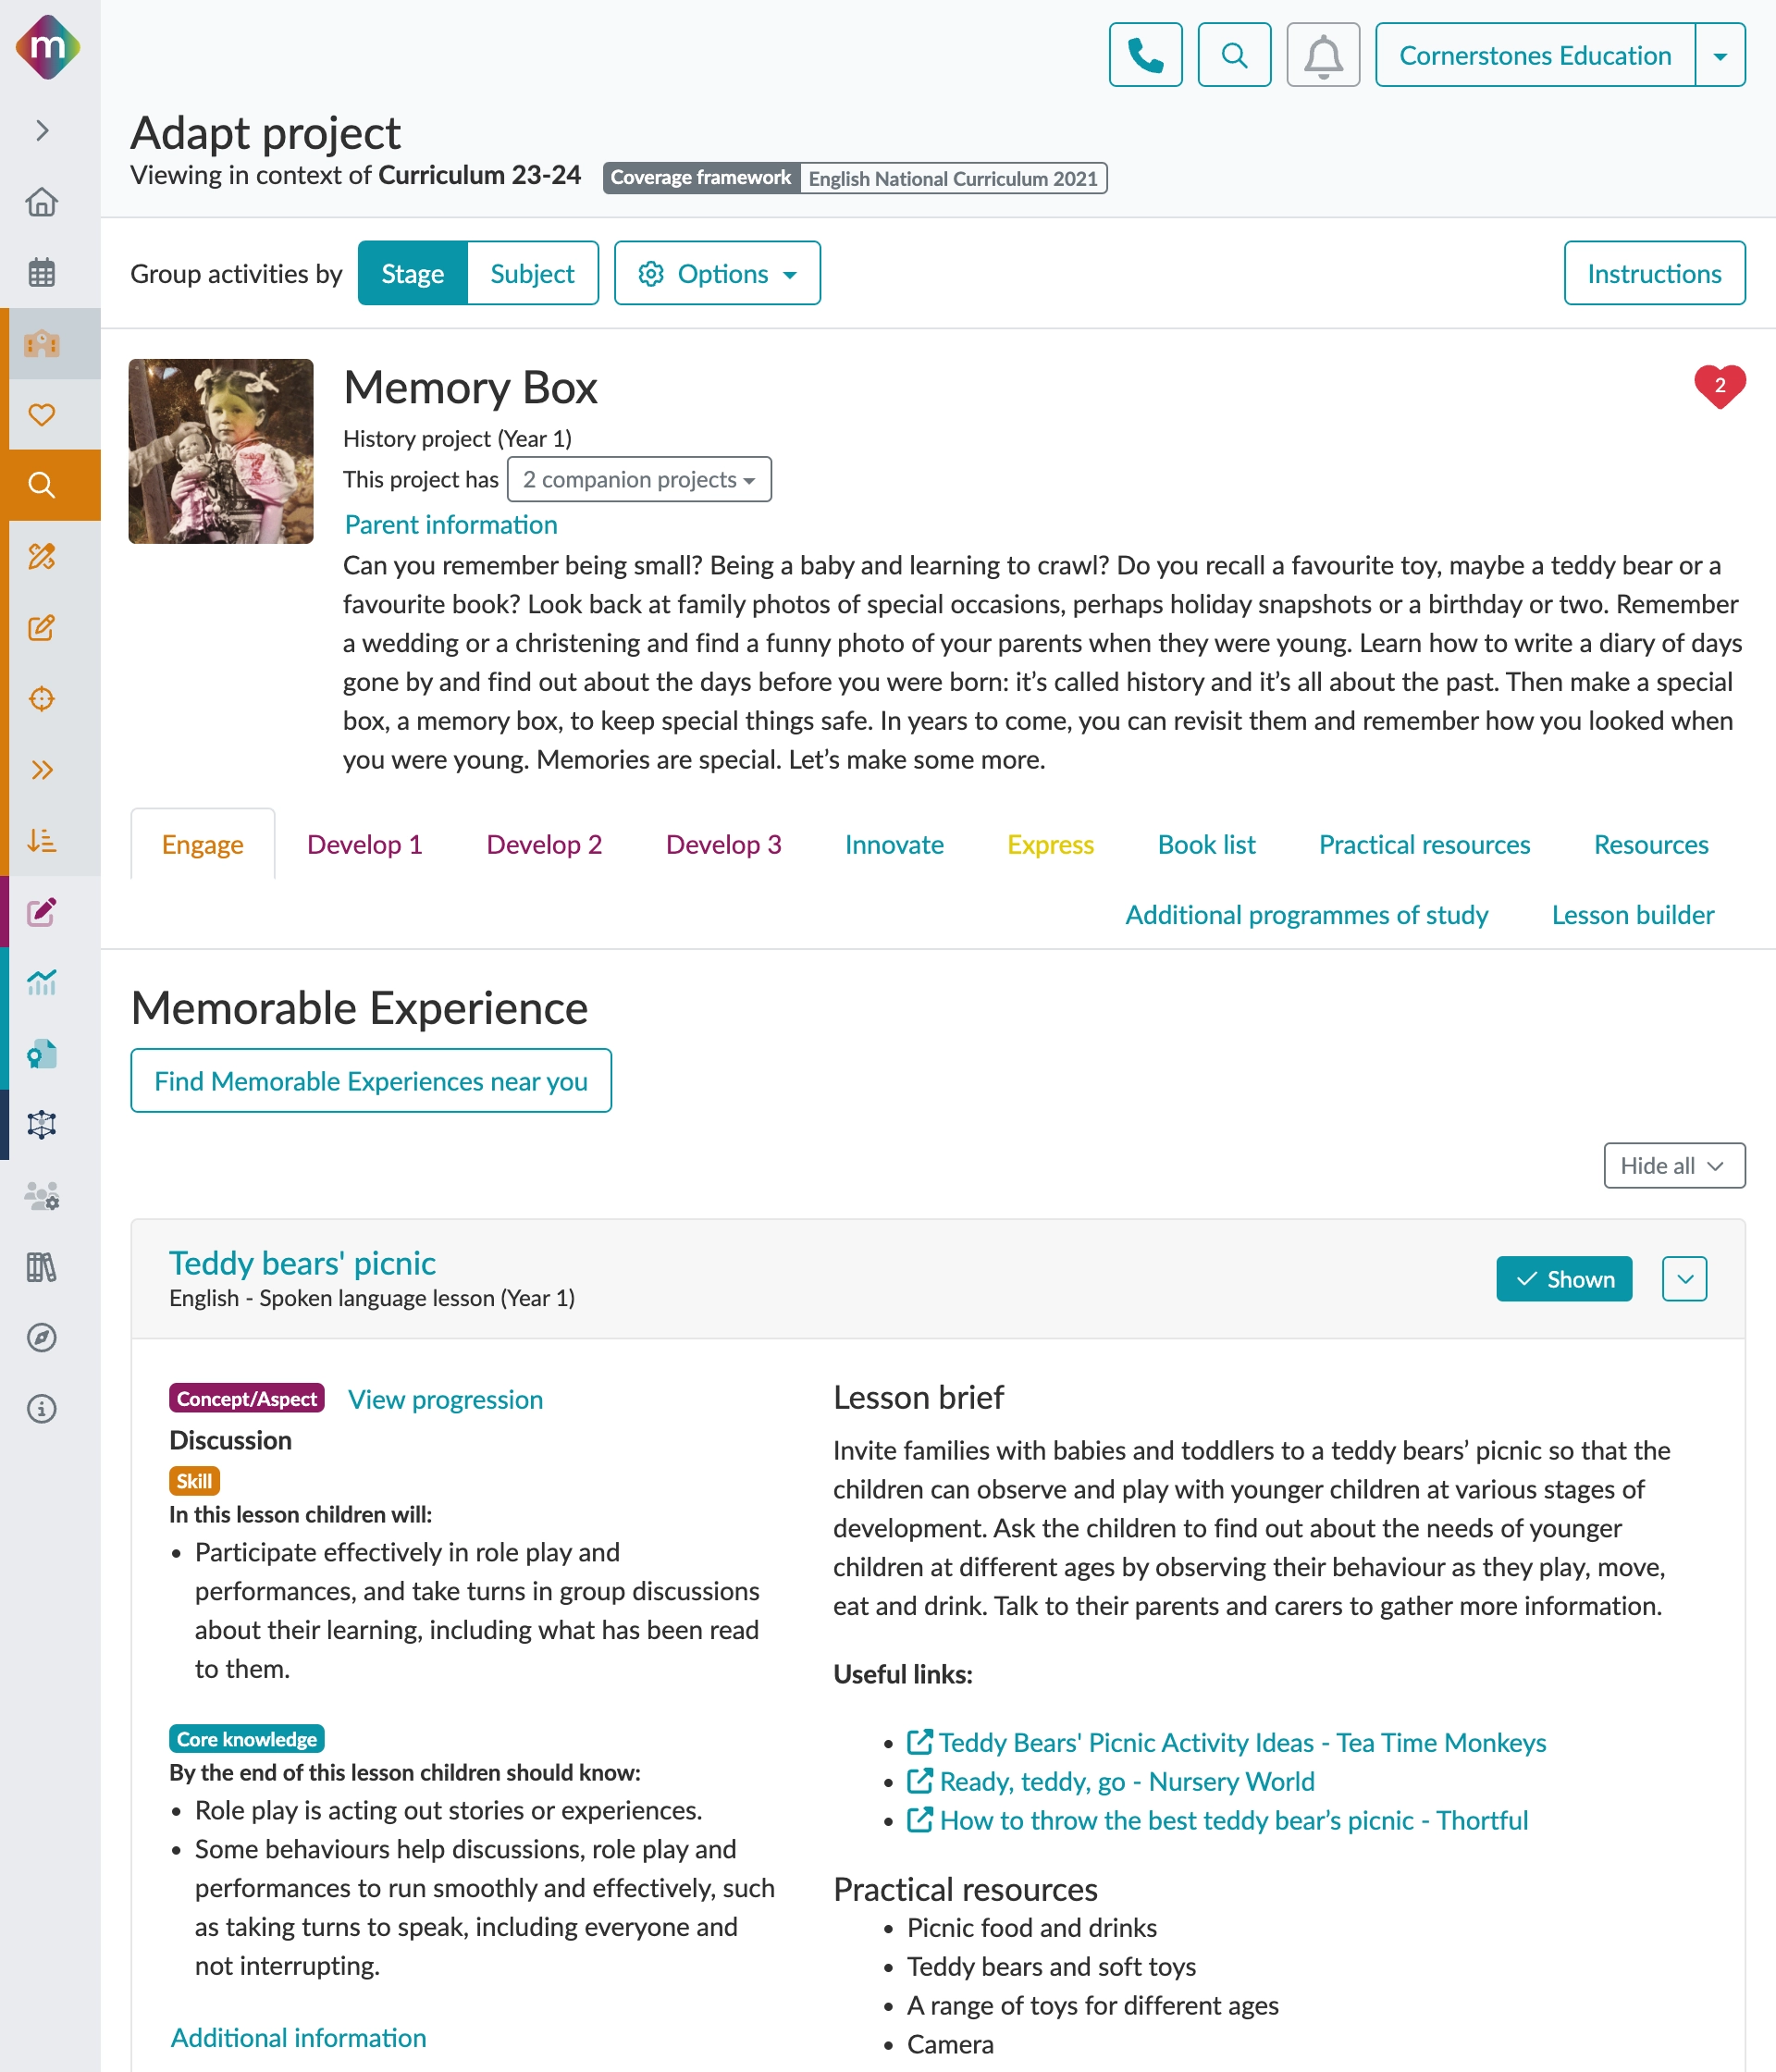
Task: Expand the sidebar with the chevron arrow
Action: click(x=42, y=131)
